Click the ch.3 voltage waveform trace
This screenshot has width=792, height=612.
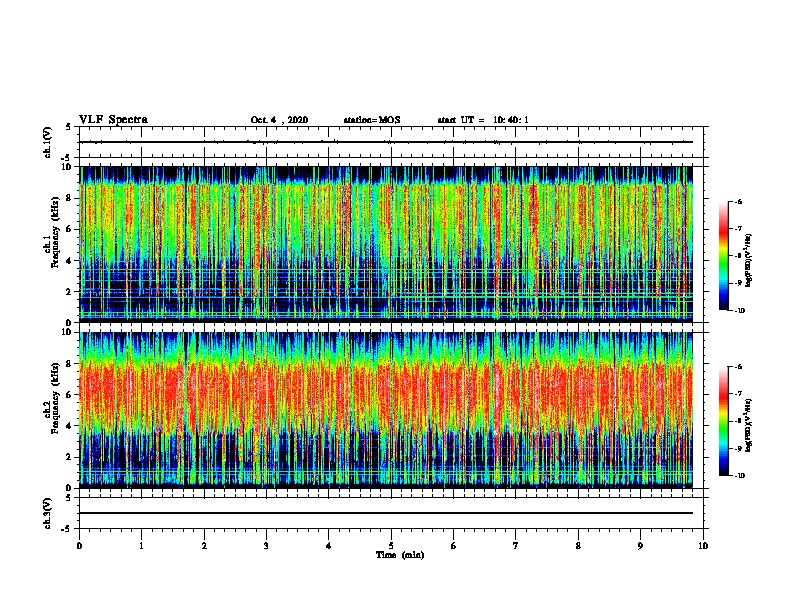click(386, 513)
